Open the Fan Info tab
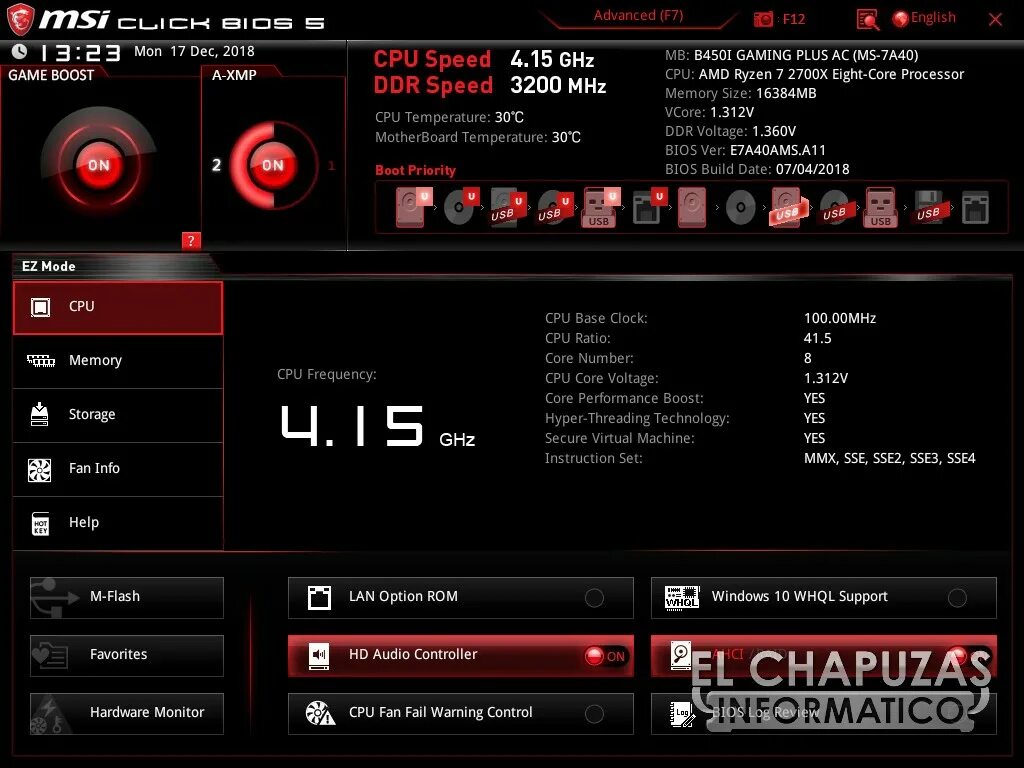The width and height of the screenshot is (1024, 768). [x=118, y=469]
